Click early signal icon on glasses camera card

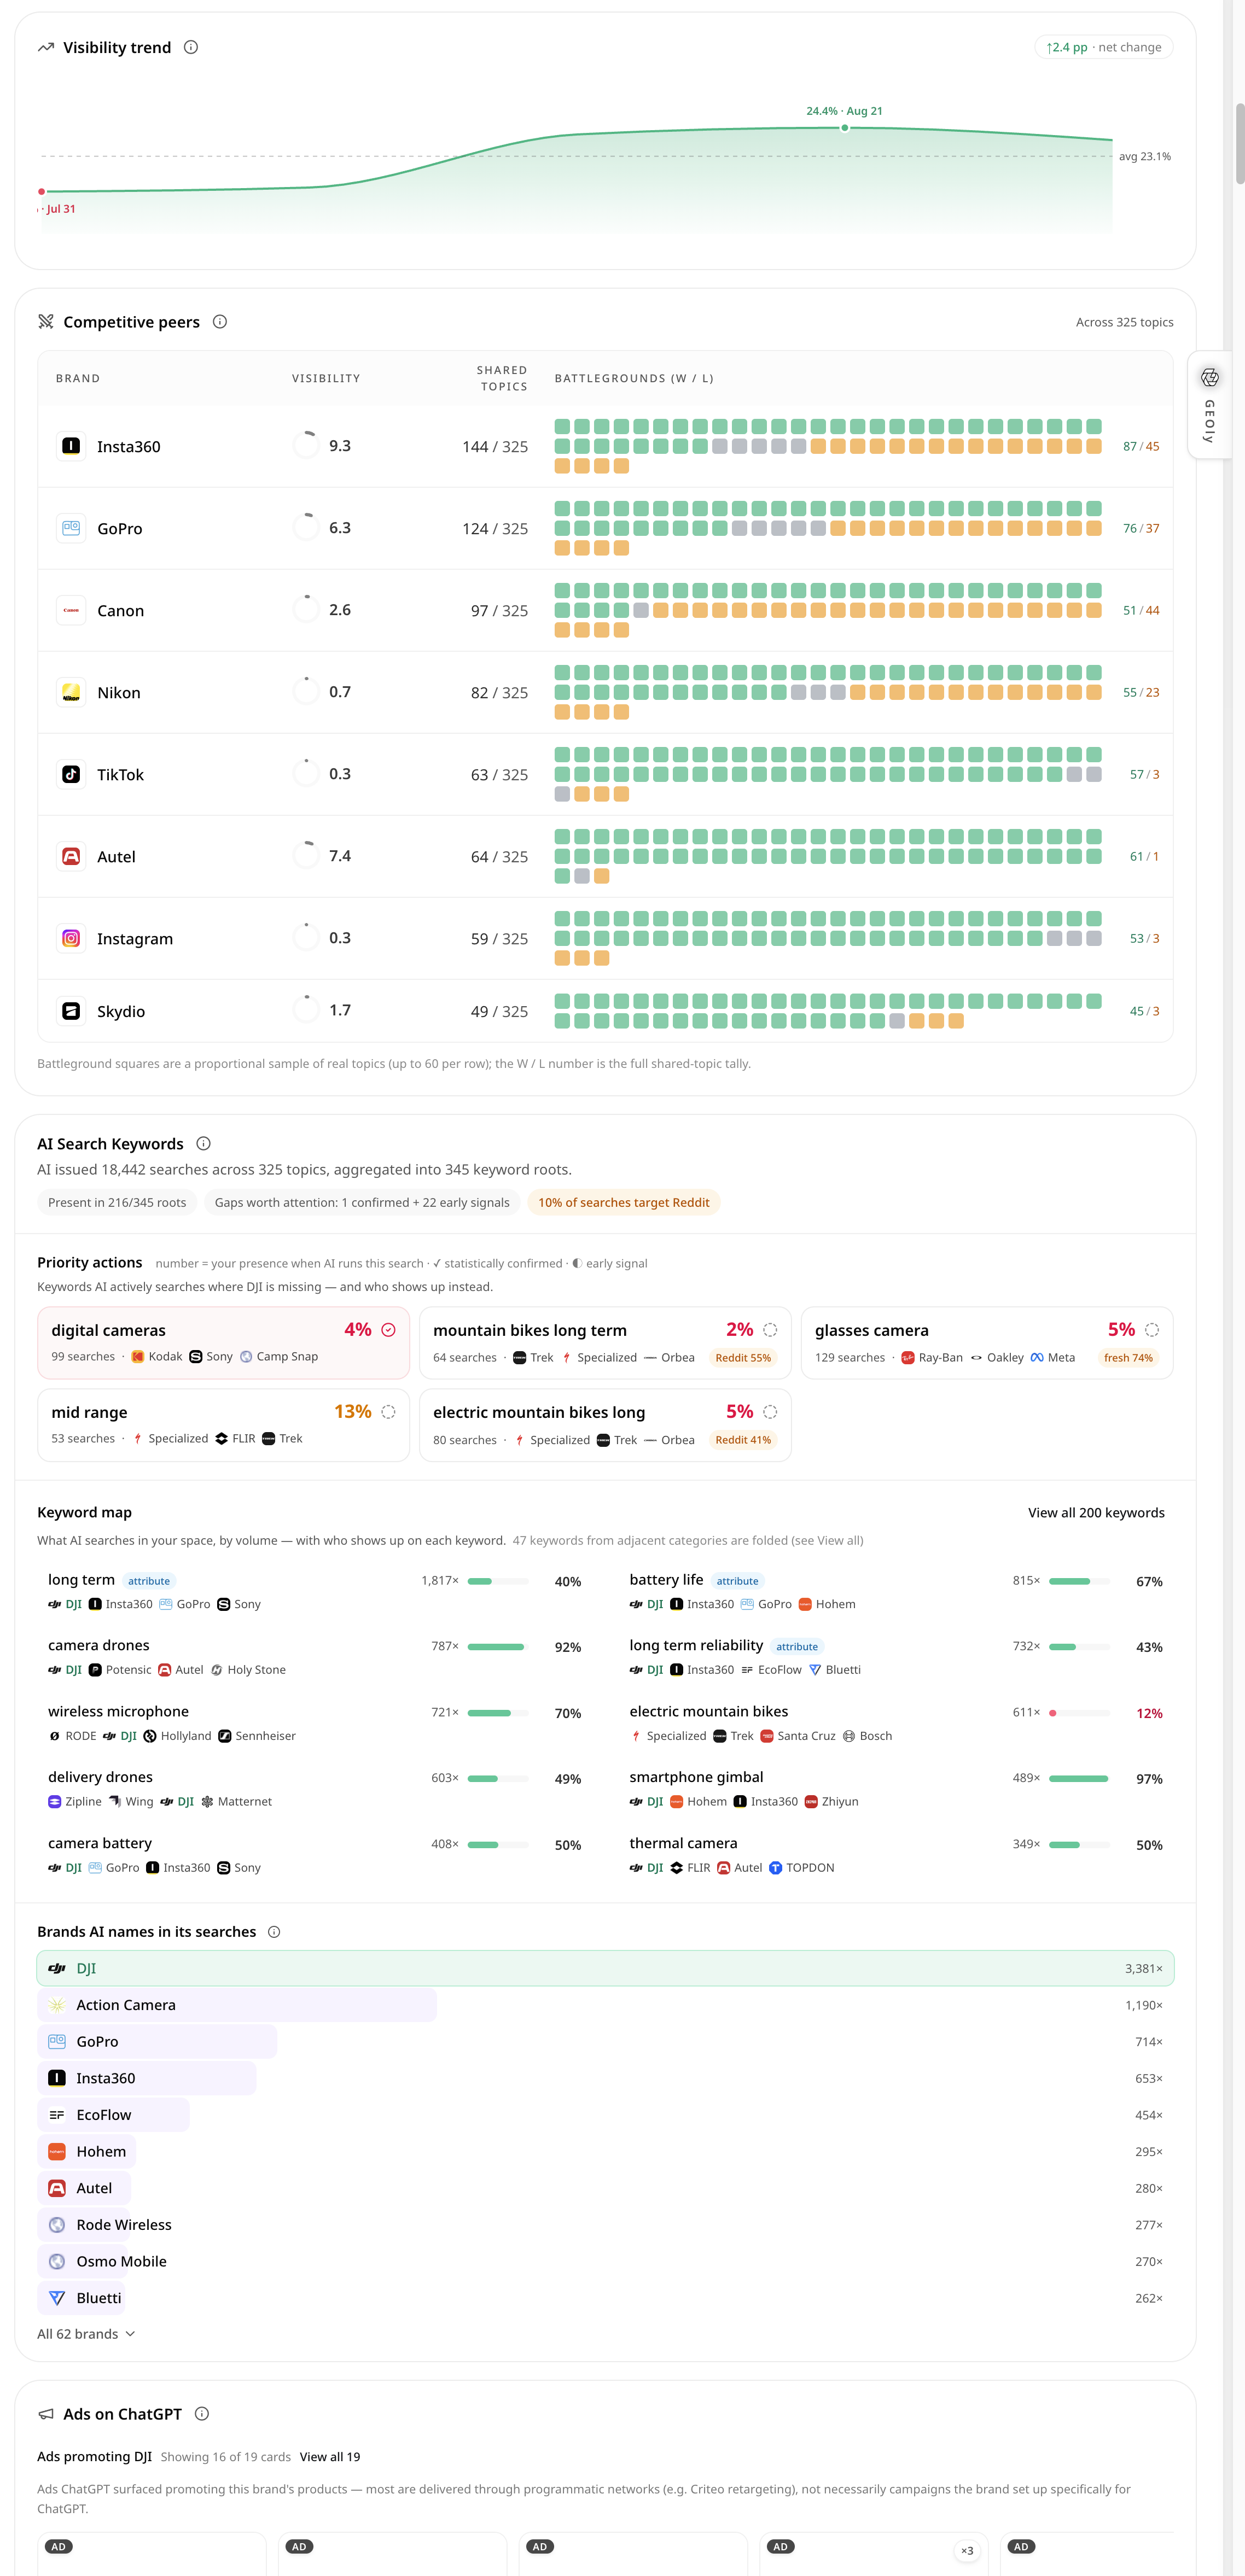pyautogui.click(x=1152, y=1329)
